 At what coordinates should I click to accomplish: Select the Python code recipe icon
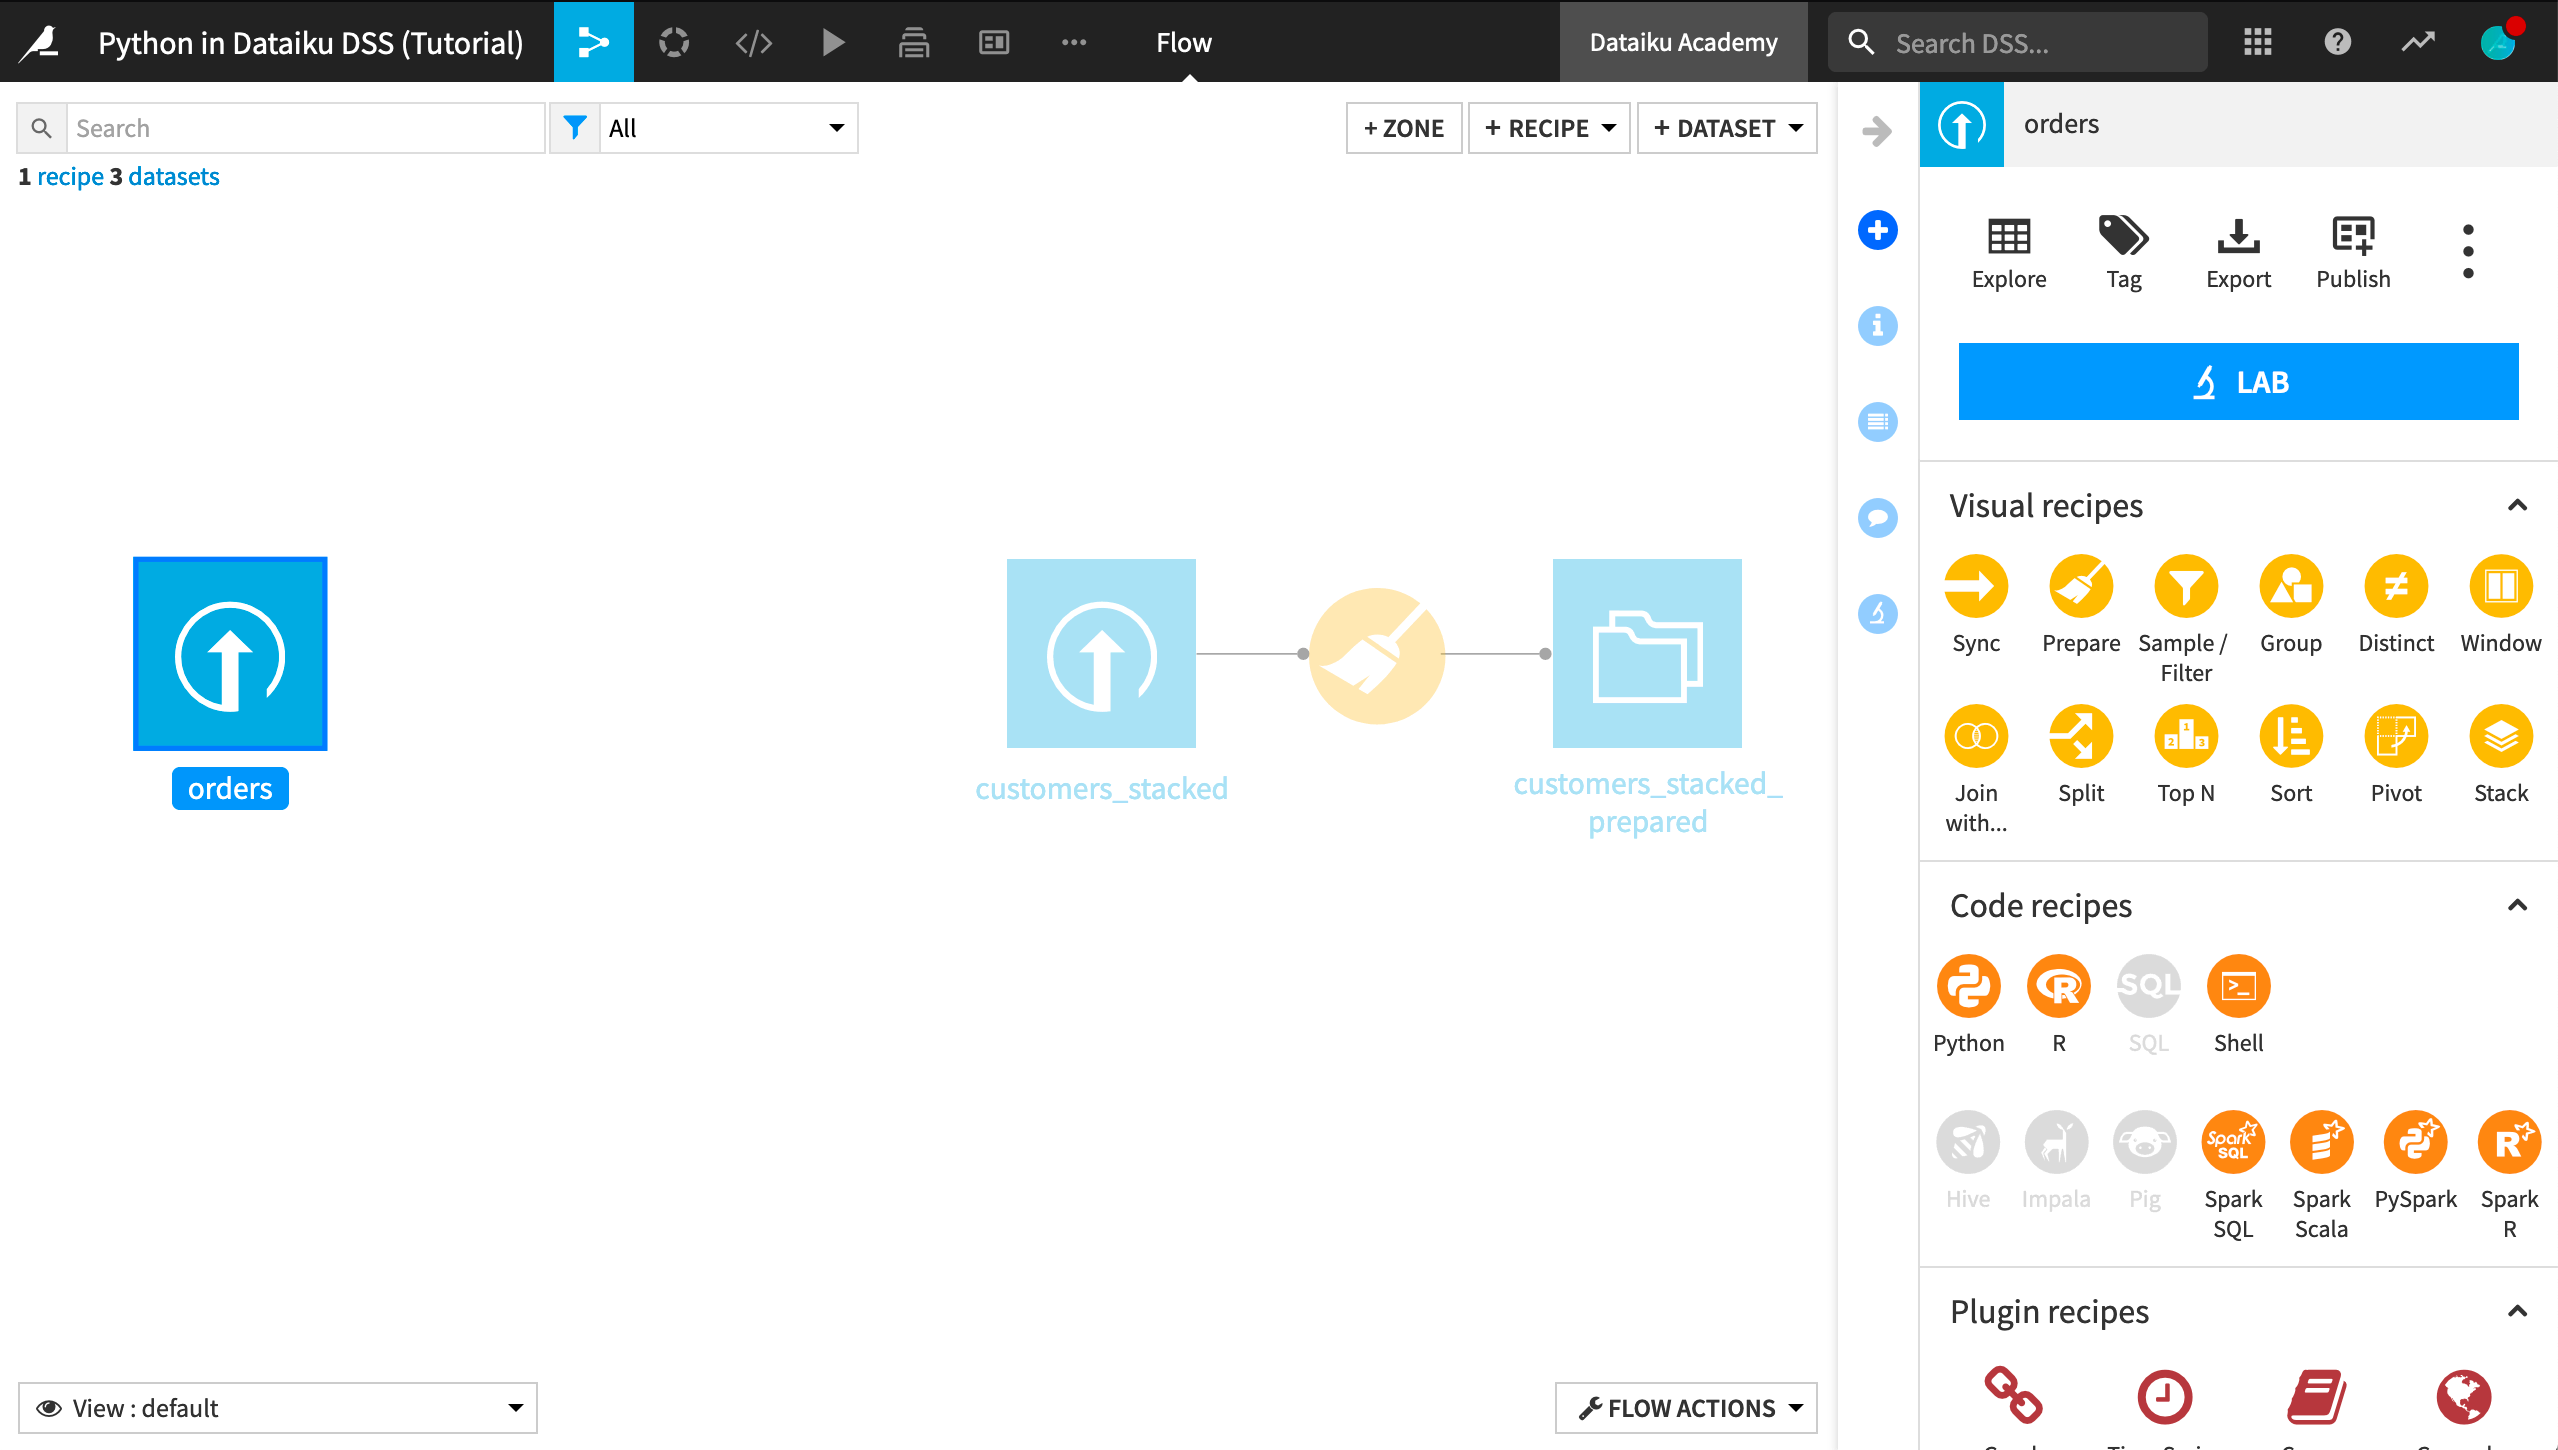click(1968, 986)
